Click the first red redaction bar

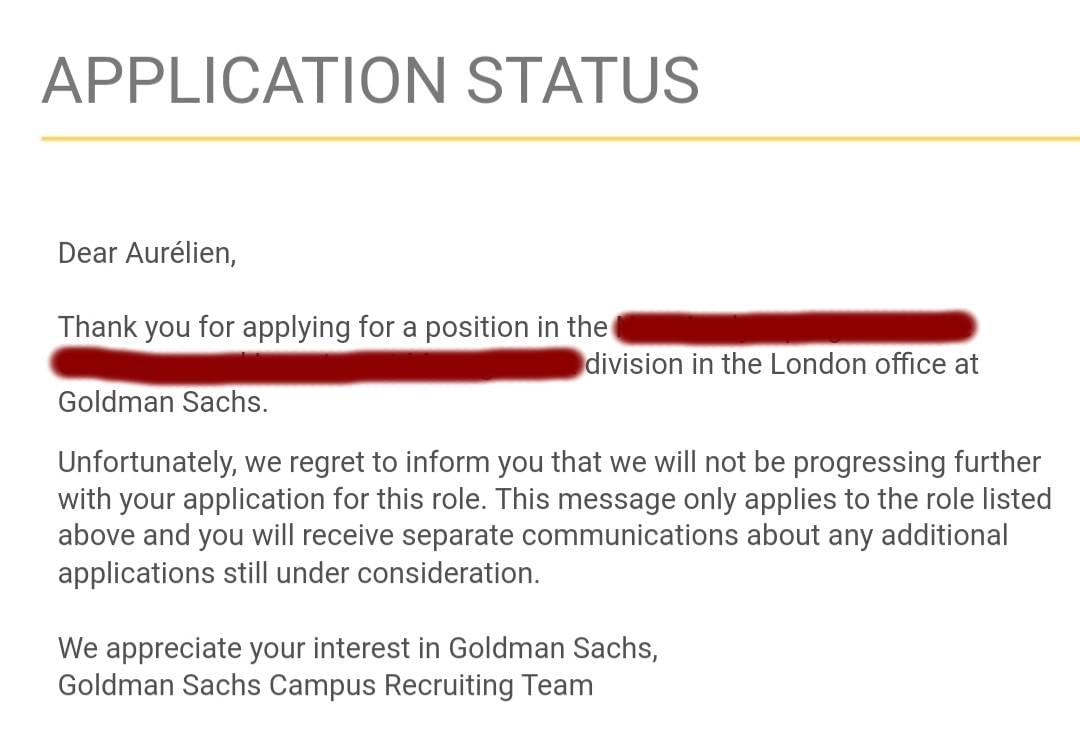pyautogui.click(x=795, y=327)
